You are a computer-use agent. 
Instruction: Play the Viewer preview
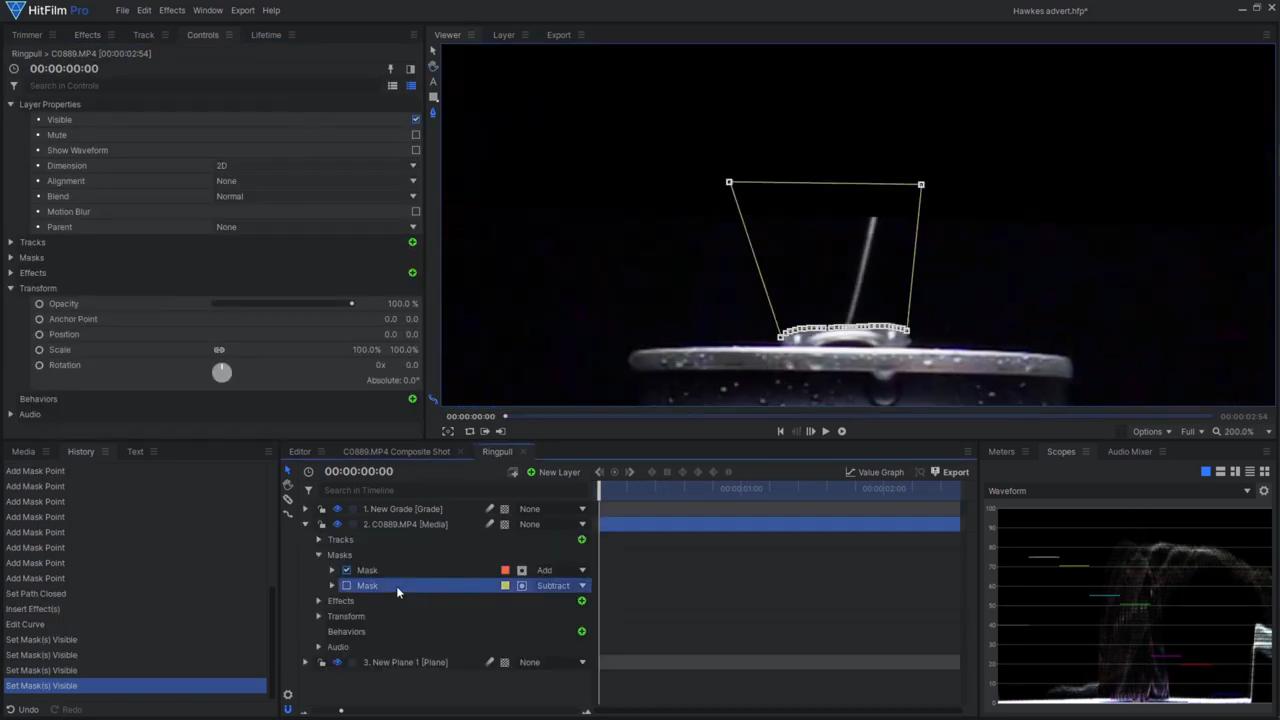(x=825, y=432)
